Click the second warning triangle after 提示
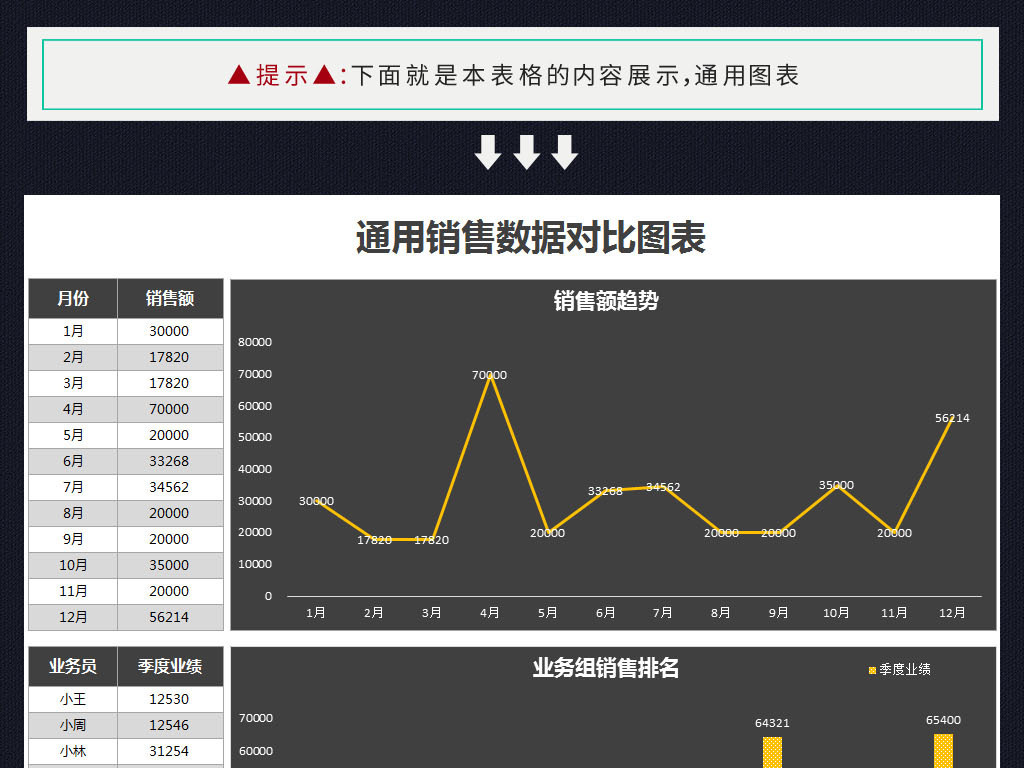Screen dimensions: 1024x768 (x=322, y=75)
